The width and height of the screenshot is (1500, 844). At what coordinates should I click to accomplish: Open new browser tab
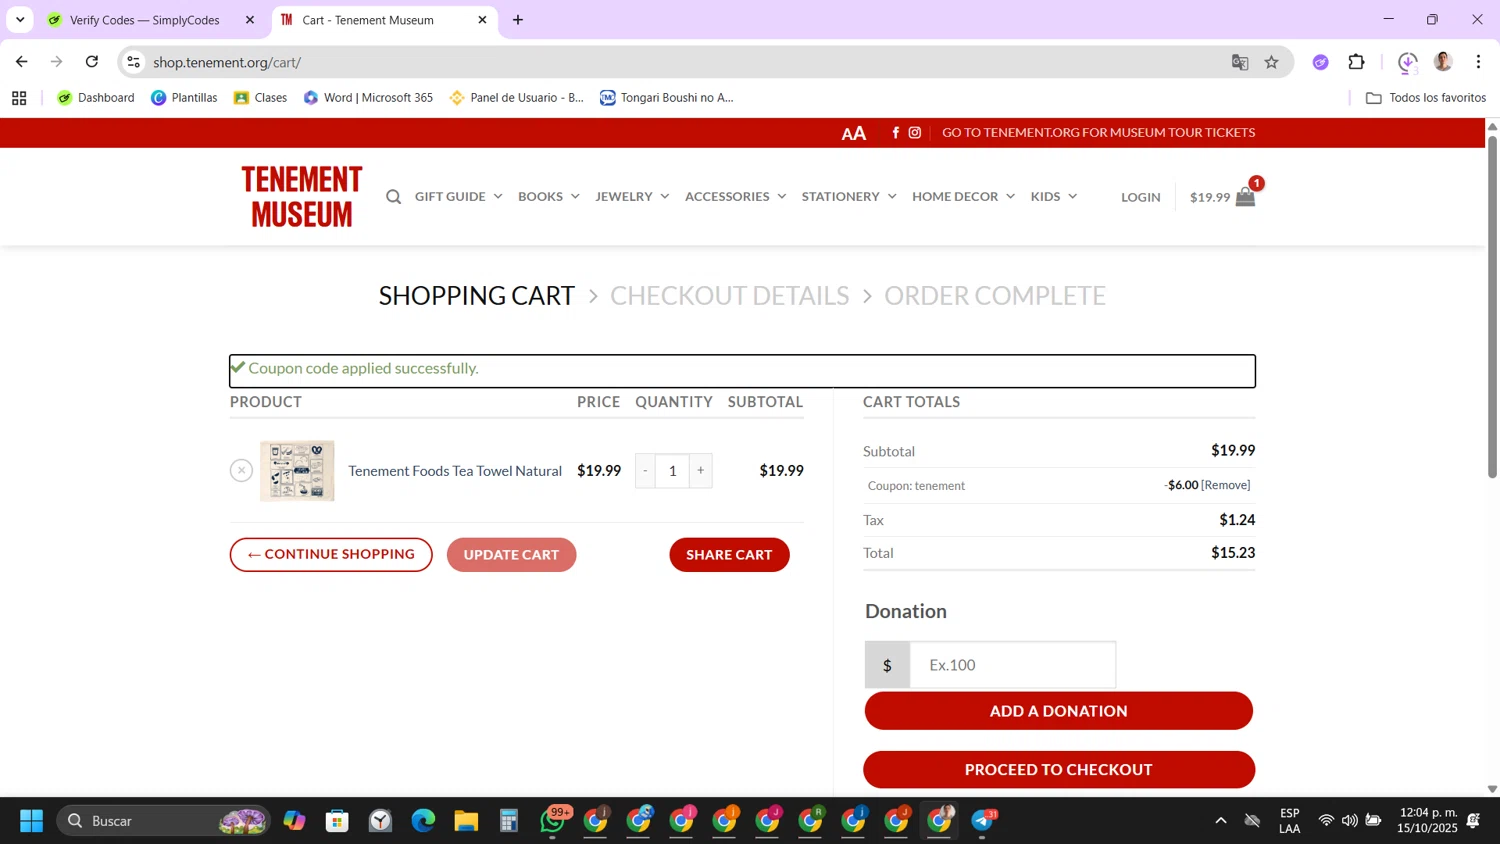pyautogui.click(x=518, y=20)
